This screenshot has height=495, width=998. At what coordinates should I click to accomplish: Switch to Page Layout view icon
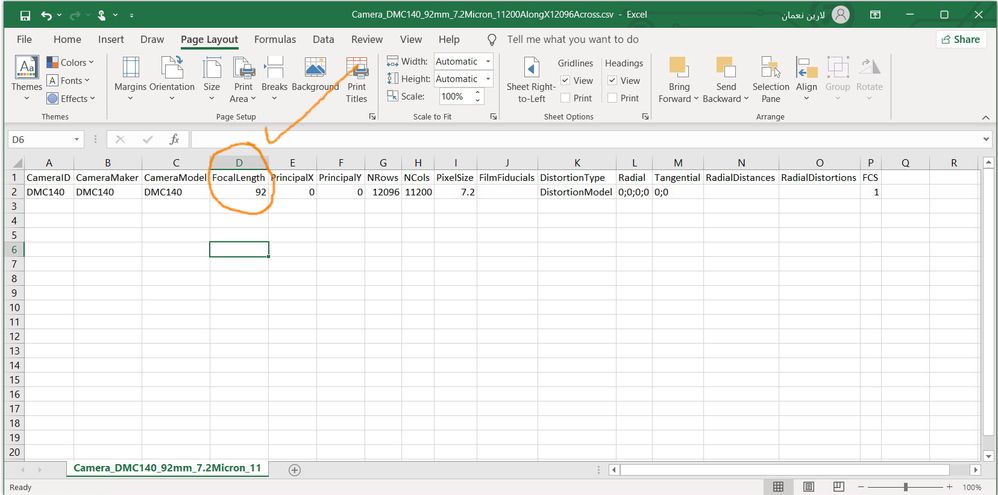[808, 487]
